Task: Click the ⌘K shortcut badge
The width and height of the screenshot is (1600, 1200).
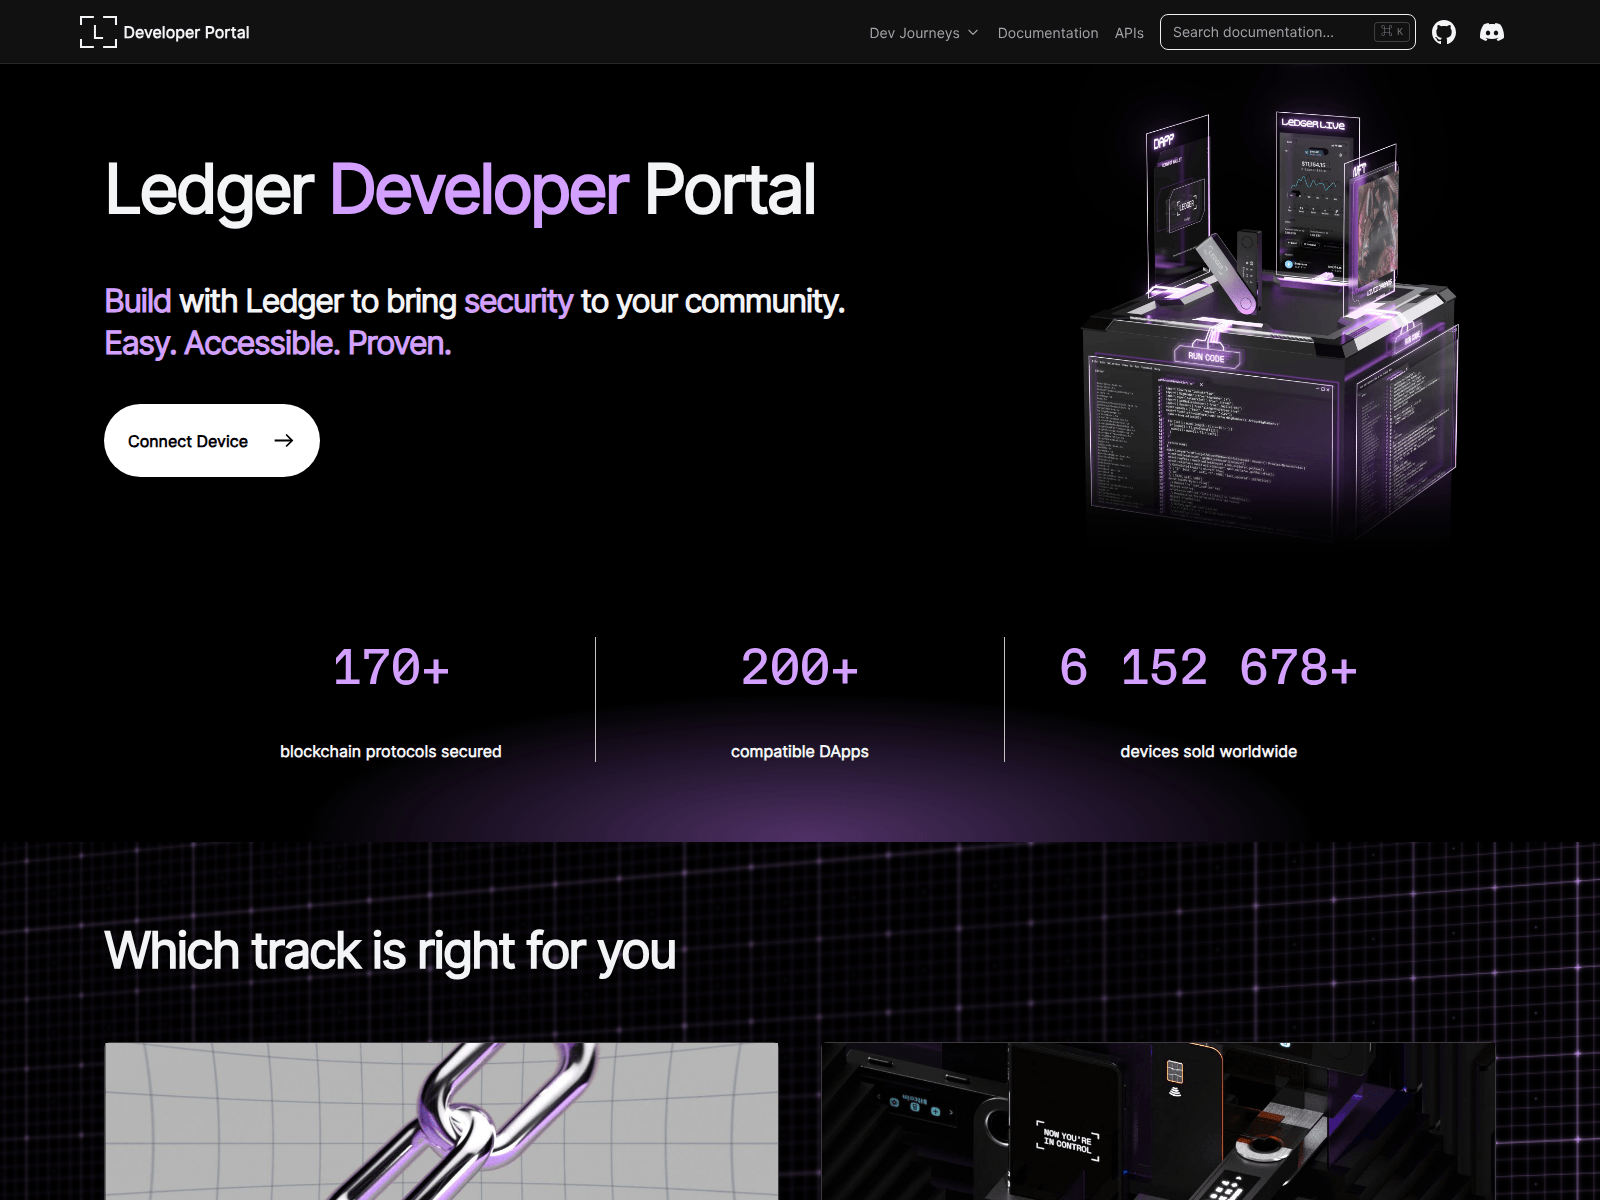Action: [x=1391, y=32]
